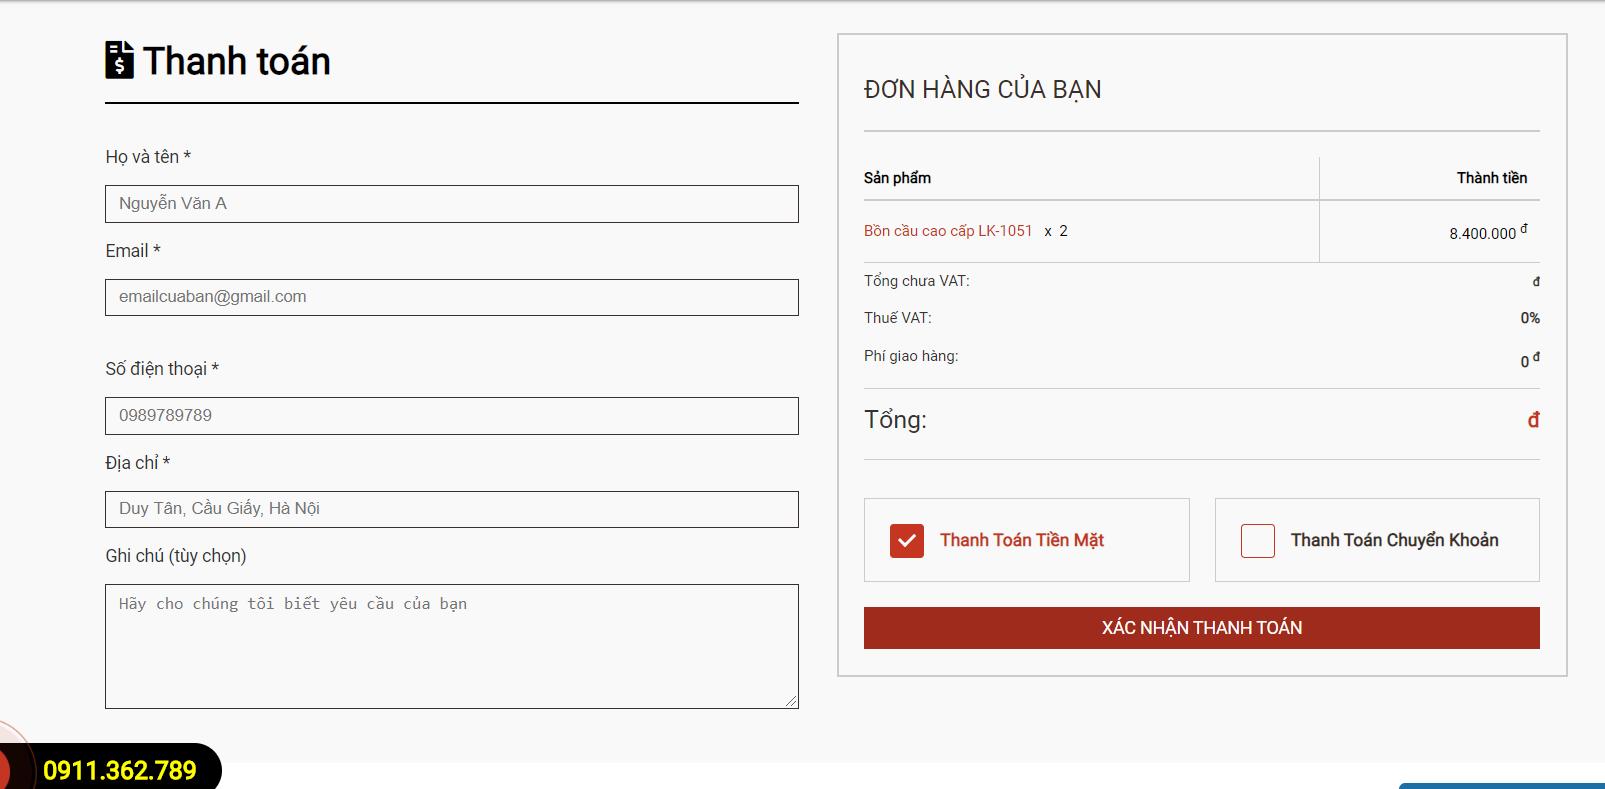Click into the Email input field
The image size is (1605, 789).
[451, 297]
